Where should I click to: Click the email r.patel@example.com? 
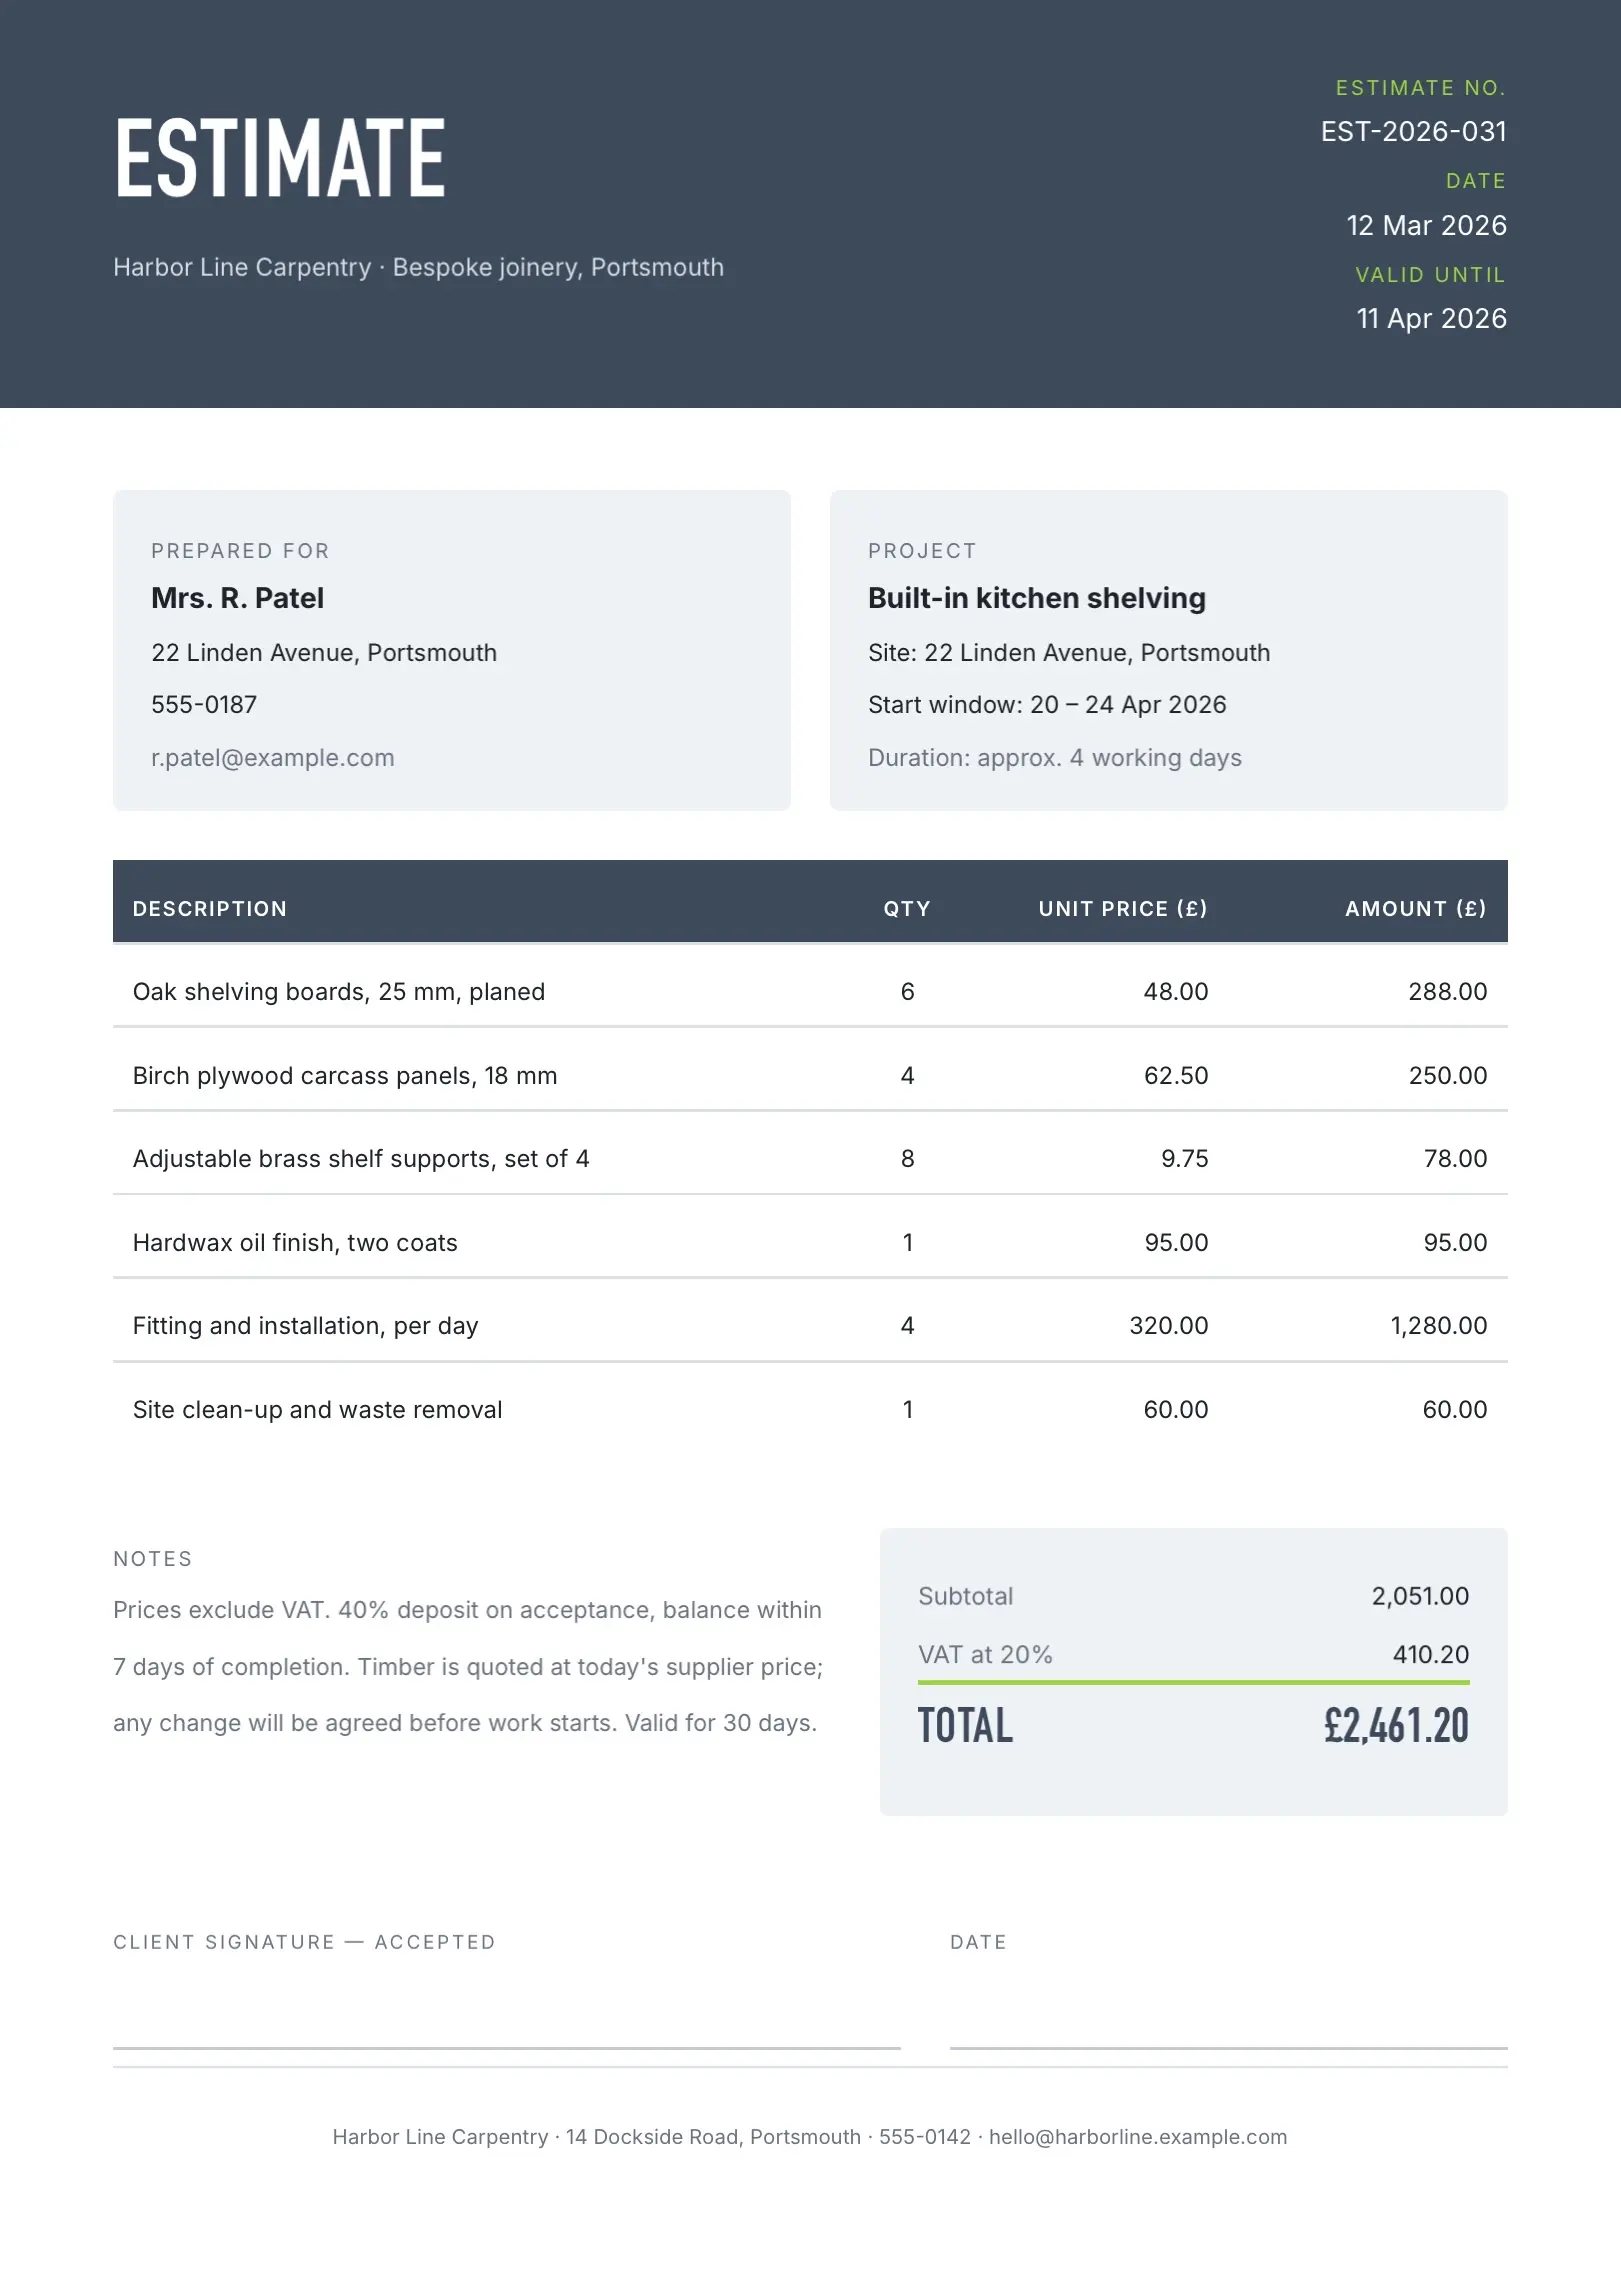point(272,758)
